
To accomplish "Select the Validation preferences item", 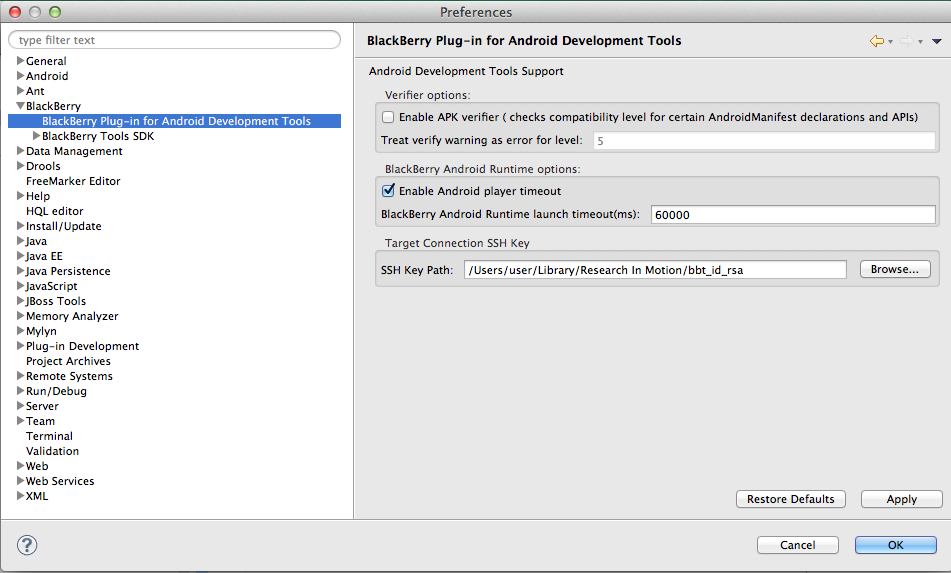I will (52, 451).
